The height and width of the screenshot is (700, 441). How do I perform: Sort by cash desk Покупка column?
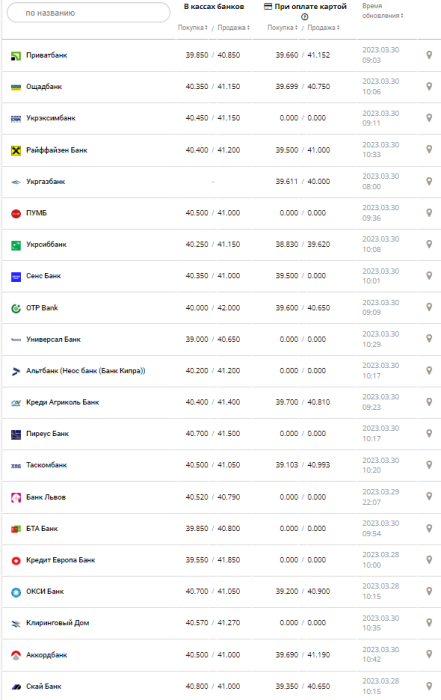coord(193,28)
